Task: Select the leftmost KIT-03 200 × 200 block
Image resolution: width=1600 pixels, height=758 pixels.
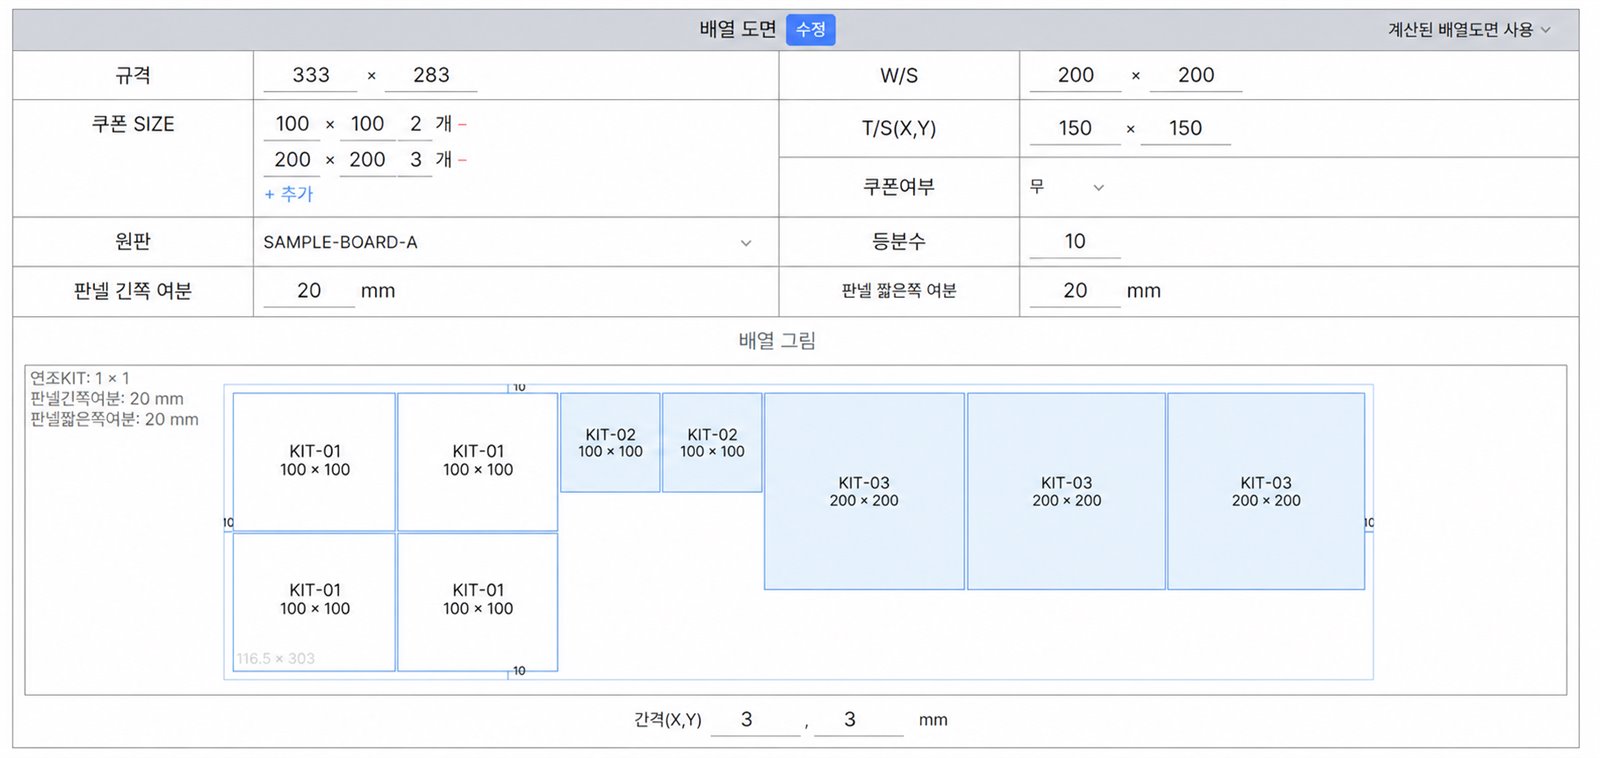Action: (864, 491)
